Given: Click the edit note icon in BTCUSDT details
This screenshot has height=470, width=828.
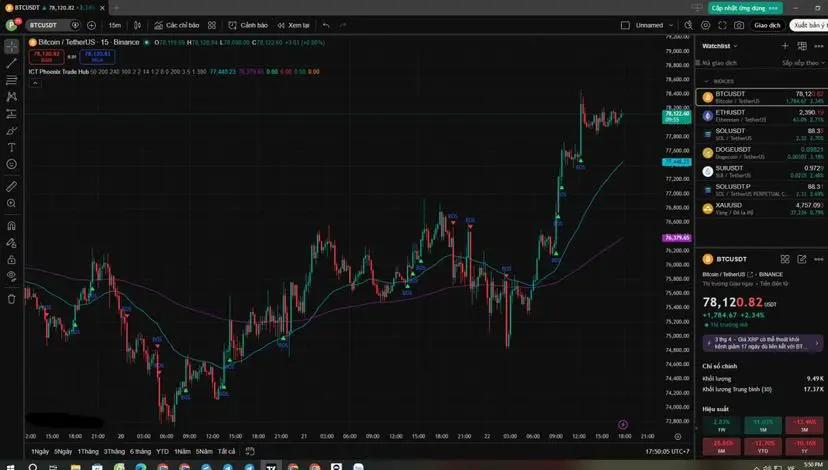Looking at the screenshot, I should pos(802,259).
